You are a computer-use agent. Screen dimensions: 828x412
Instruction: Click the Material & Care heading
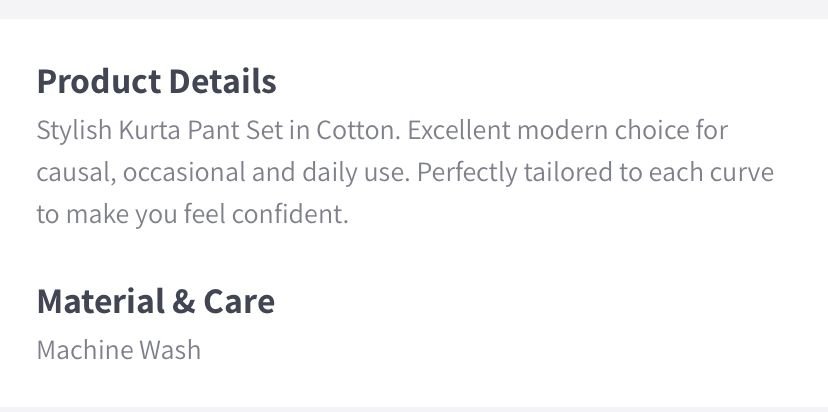pos(155,301)
